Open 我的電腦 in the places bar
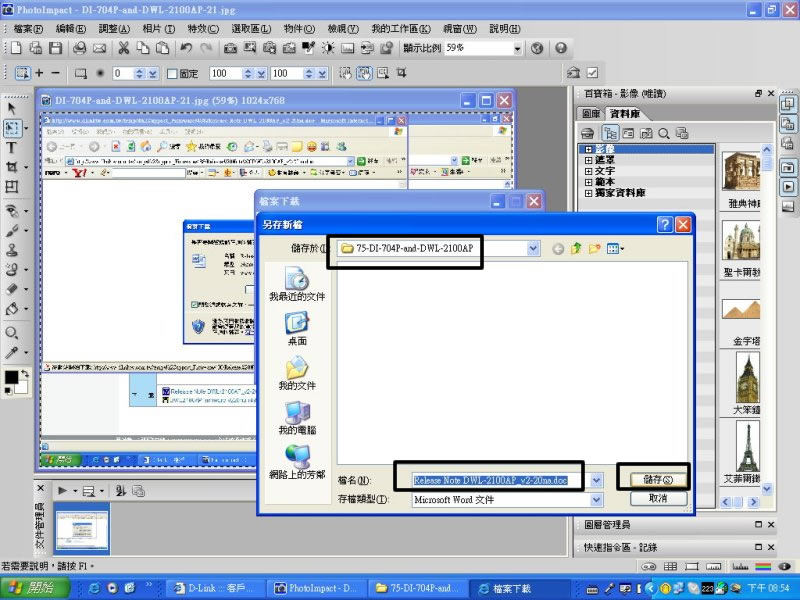 tap(297, 418)
